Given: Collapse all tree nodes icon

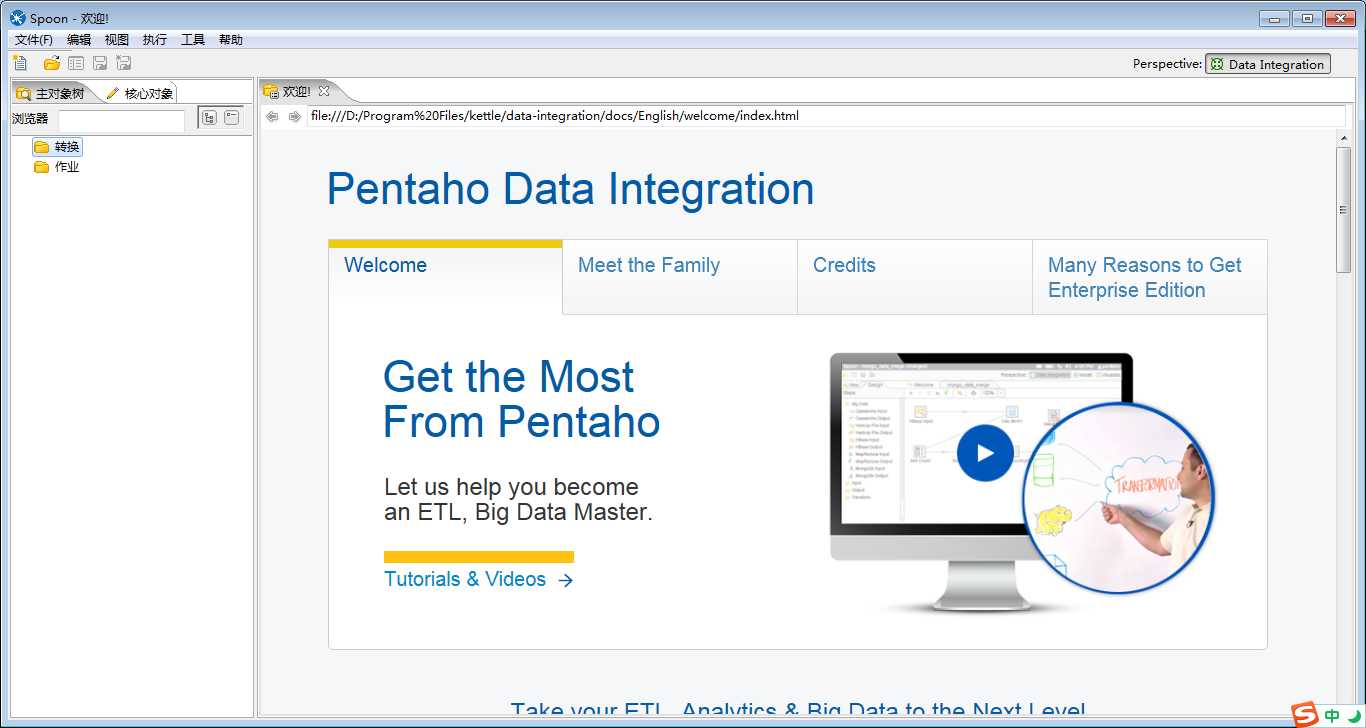Looking at the screenshot, I should 232,117.
